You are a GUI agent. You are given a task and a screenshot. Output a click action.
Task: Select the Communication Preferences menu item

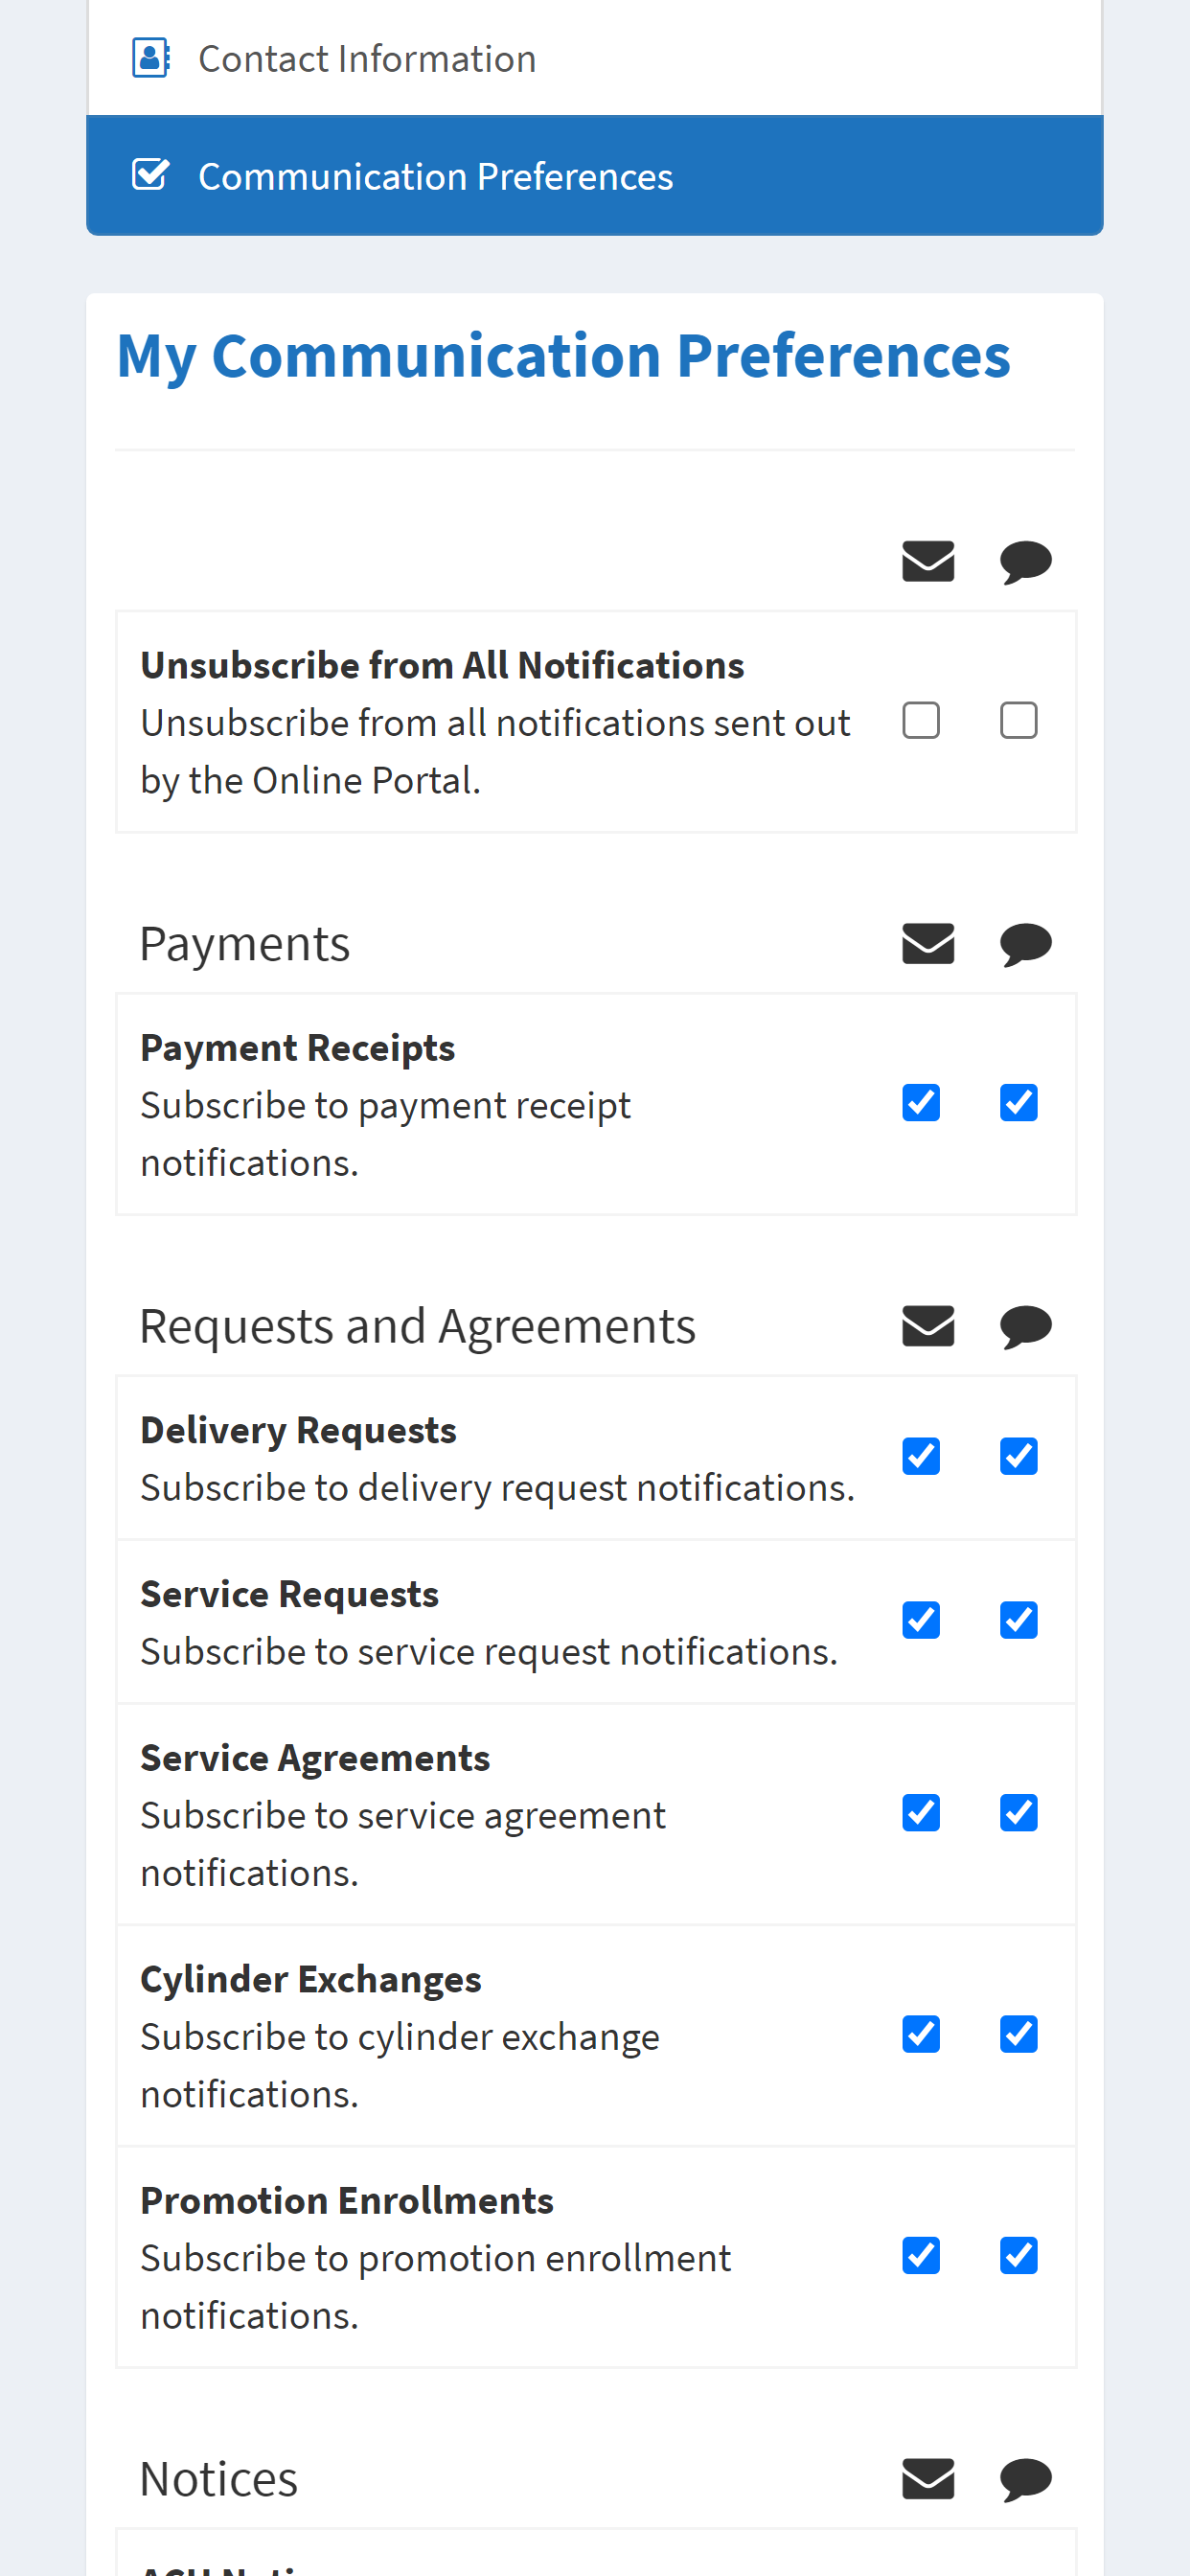coord(595,175)
